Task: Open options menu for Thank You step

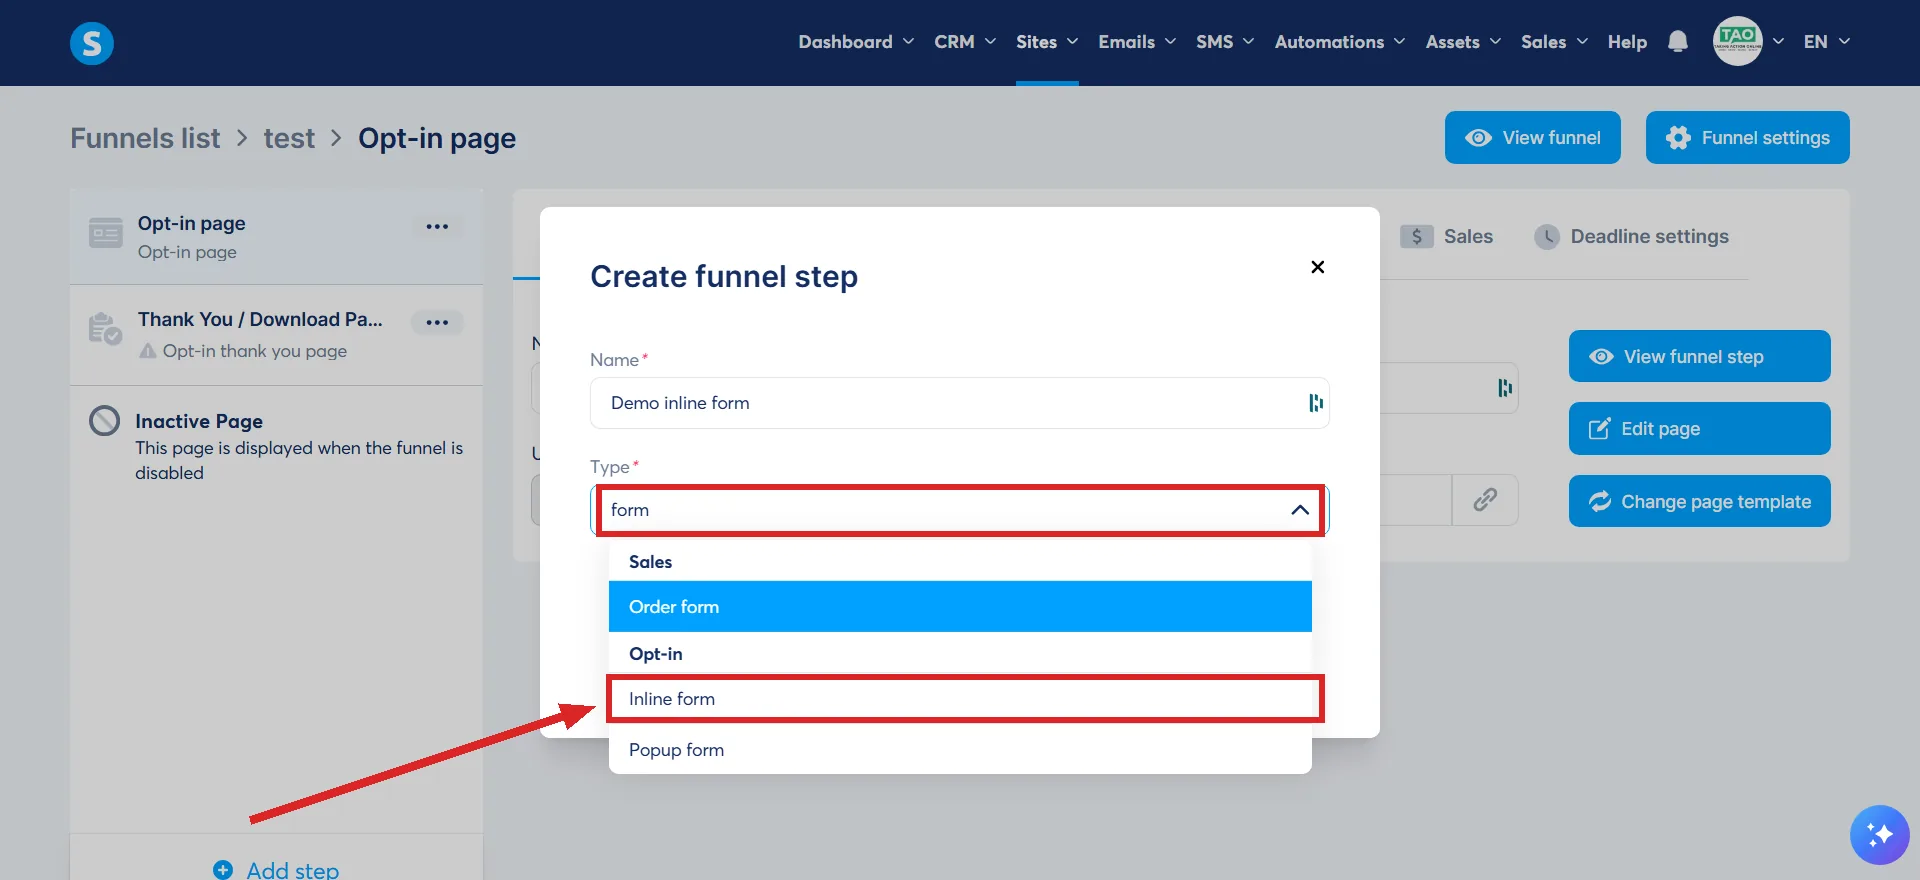Action: [437, 322]
